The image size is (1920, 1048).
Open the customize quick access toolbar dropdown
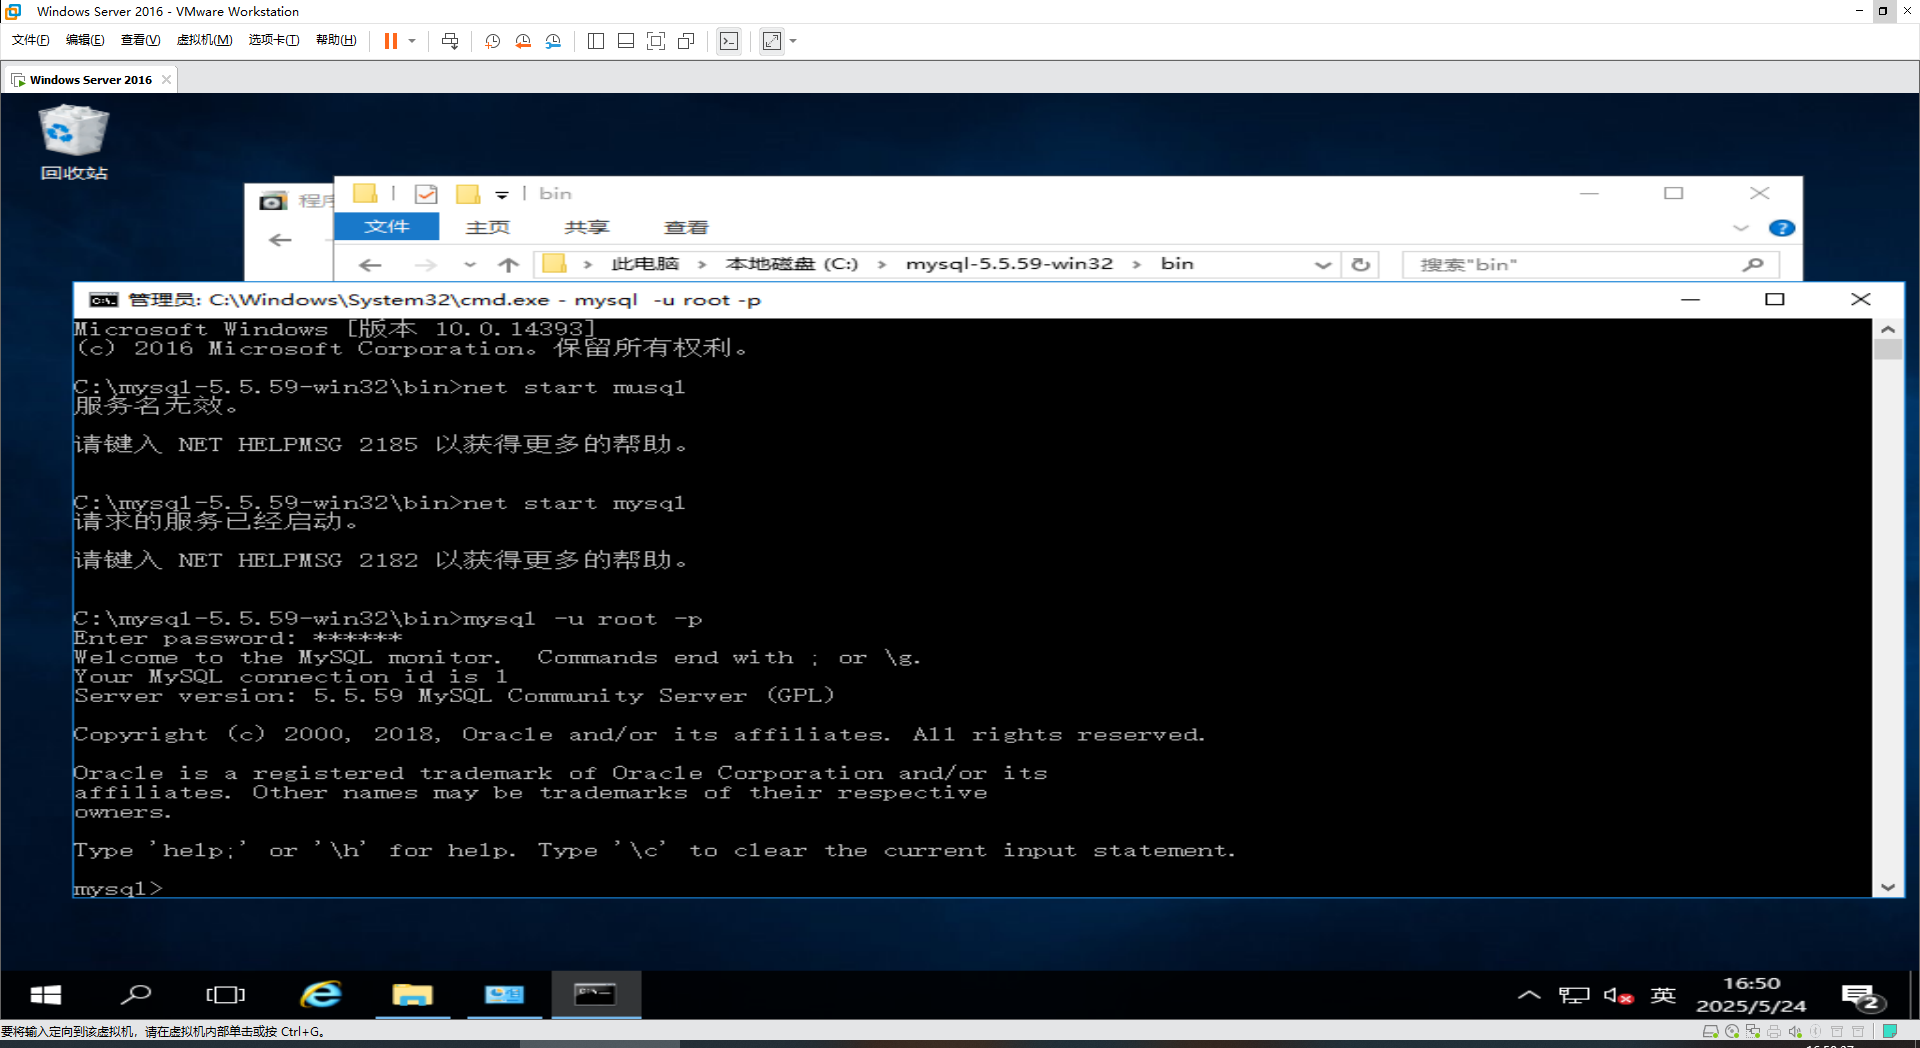pos(502,195)
